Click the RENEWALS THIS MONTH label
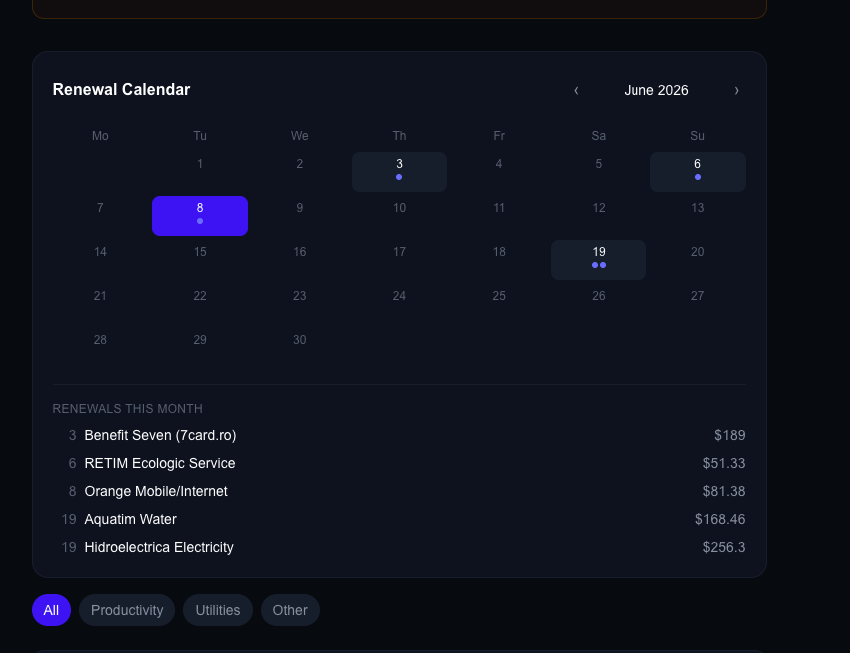This screenshot has height=653, width=850. coord(127,409)
